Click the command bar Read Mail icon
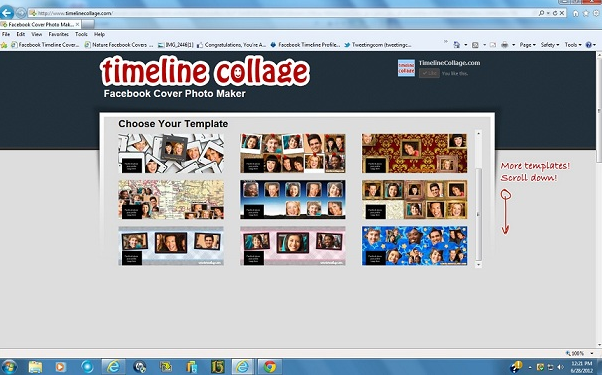This screenshot has width=602, height=375. click(x=493, y=45)
